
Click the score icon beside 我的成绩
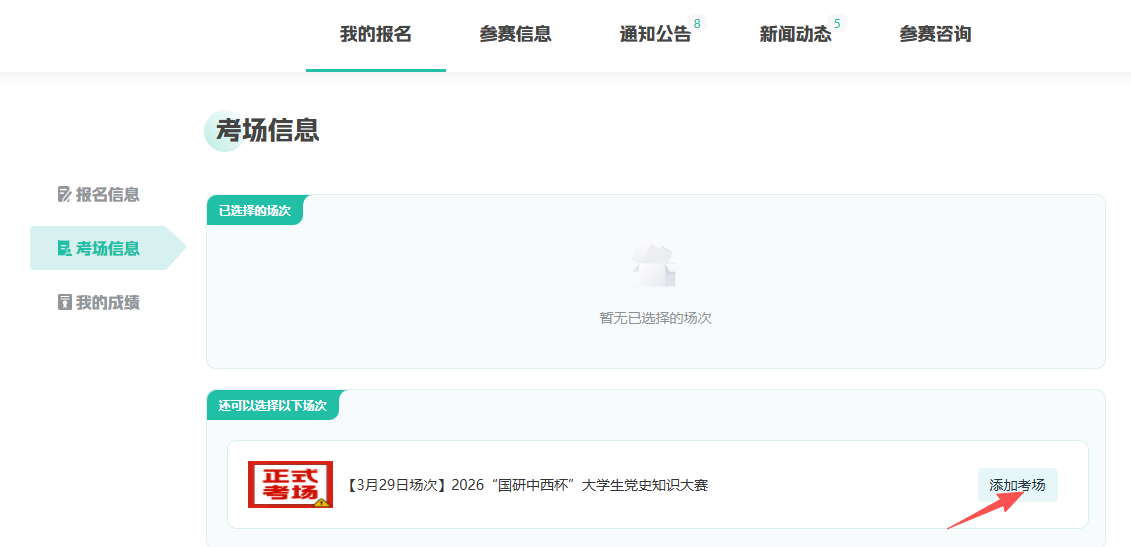[x=65, y=302]
